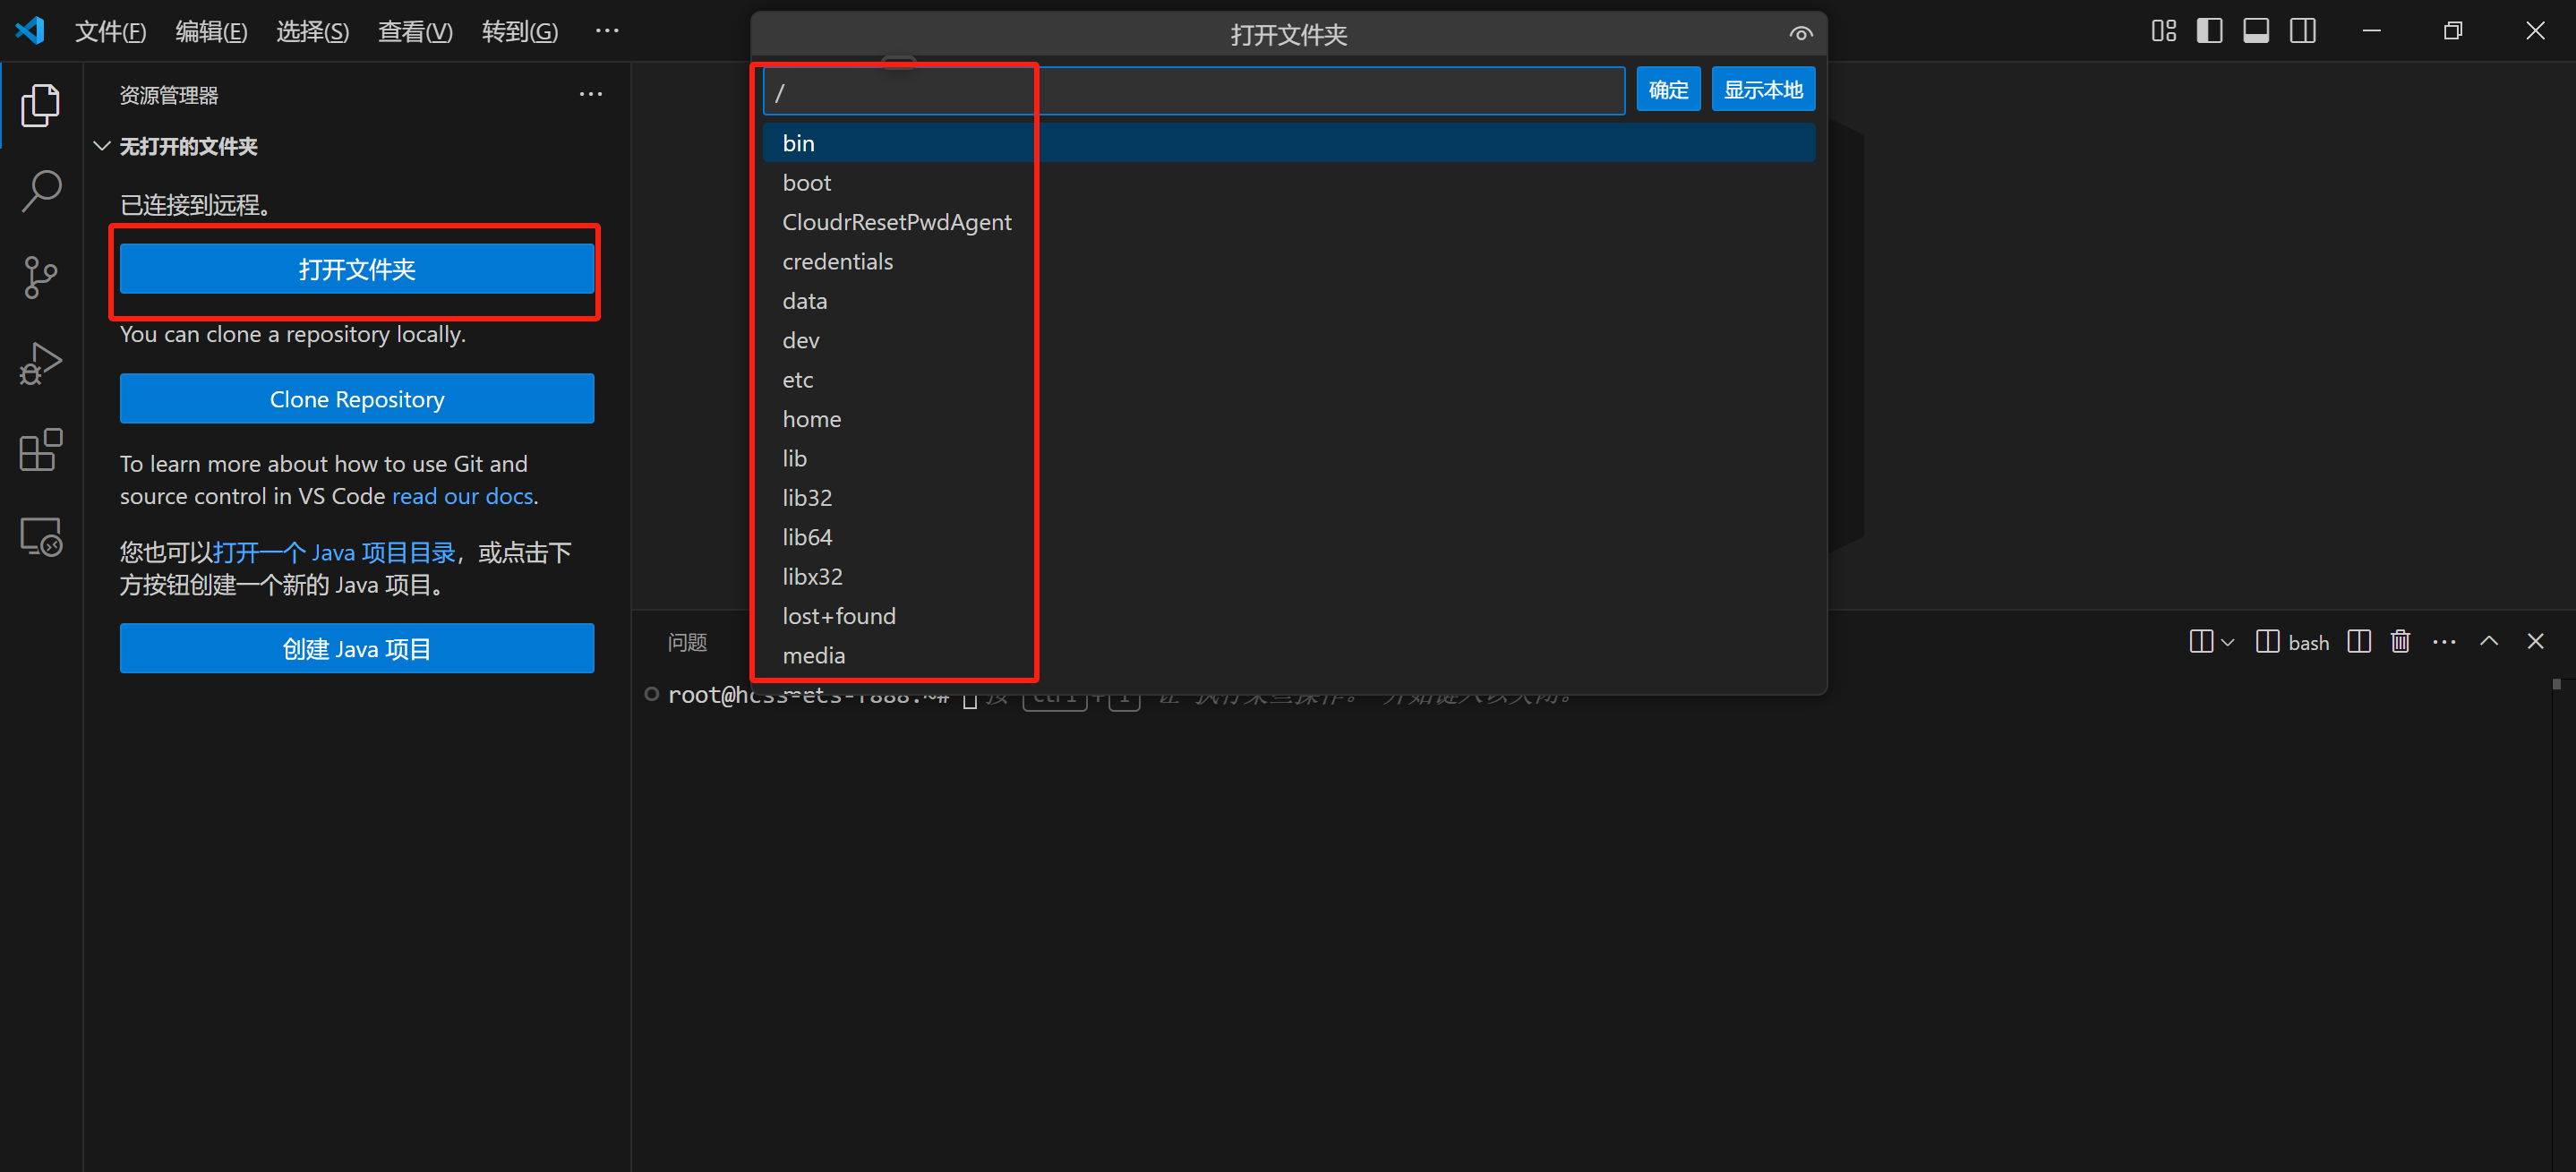Open Remote Explorer view icon
2576x1172 pixels.
point(40,537)
